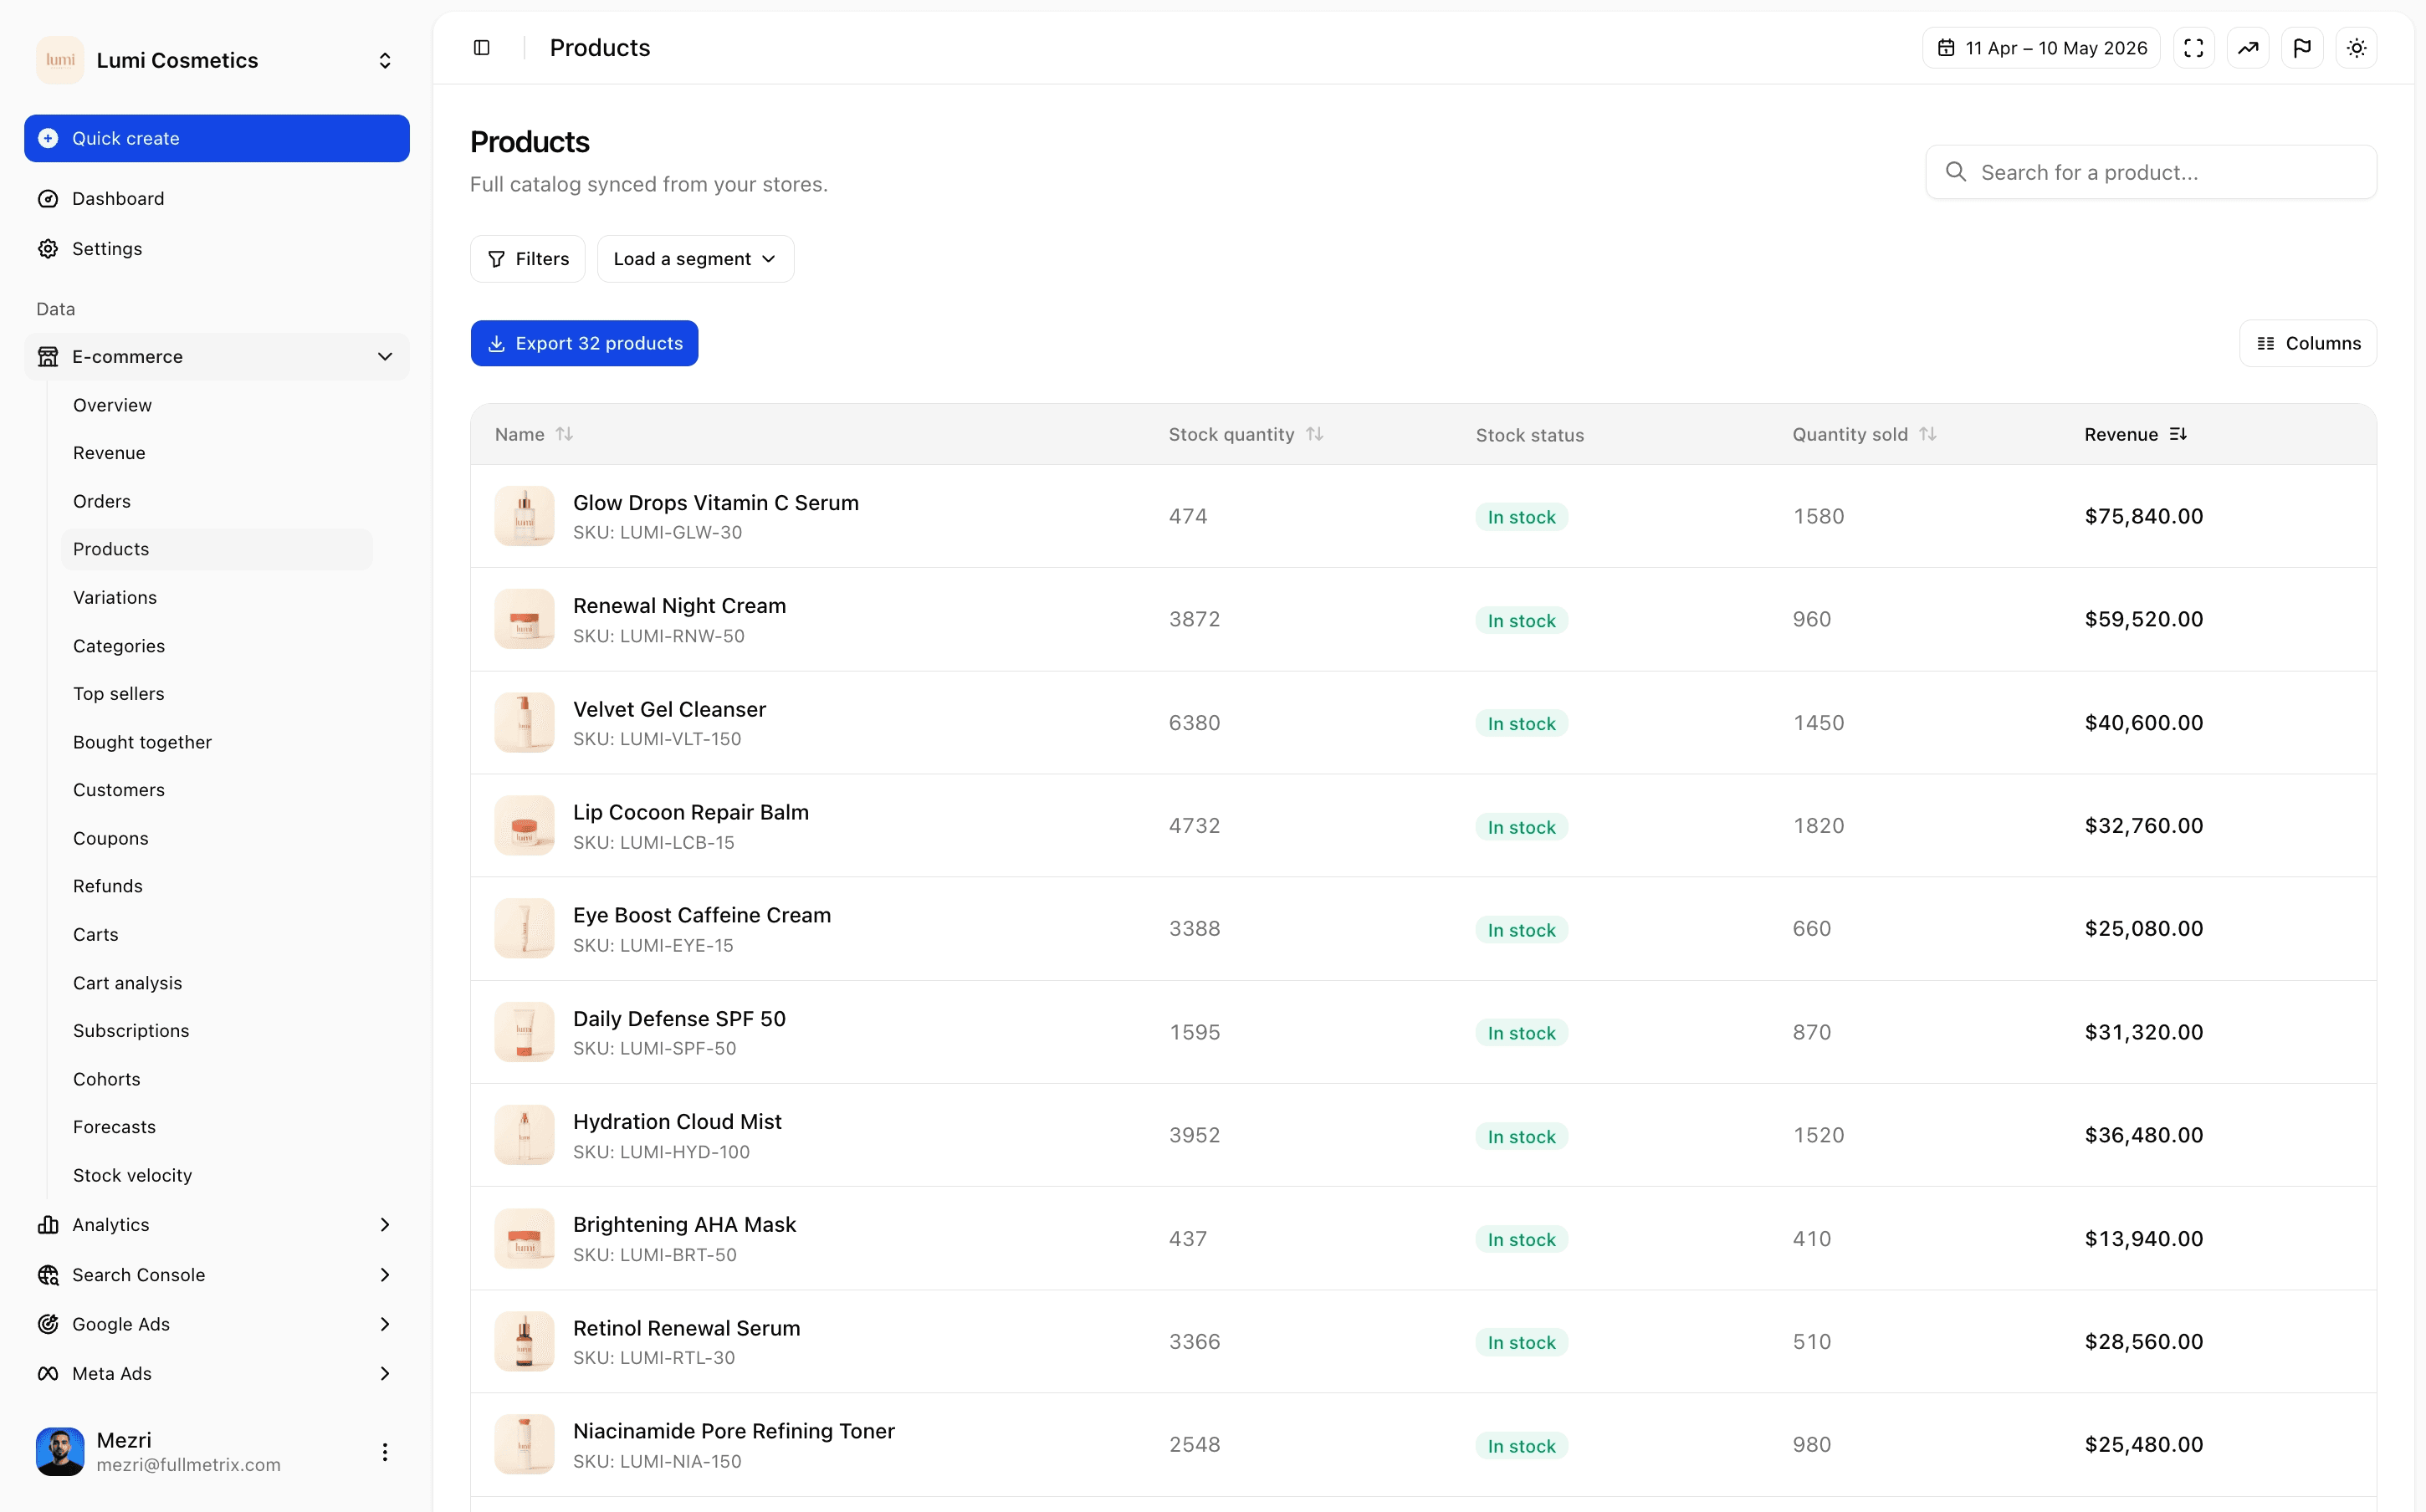Click In stock badge for Velvet Gel Cleanser
Viewport: 2426px width, 1512px height.
[1521, 723]
